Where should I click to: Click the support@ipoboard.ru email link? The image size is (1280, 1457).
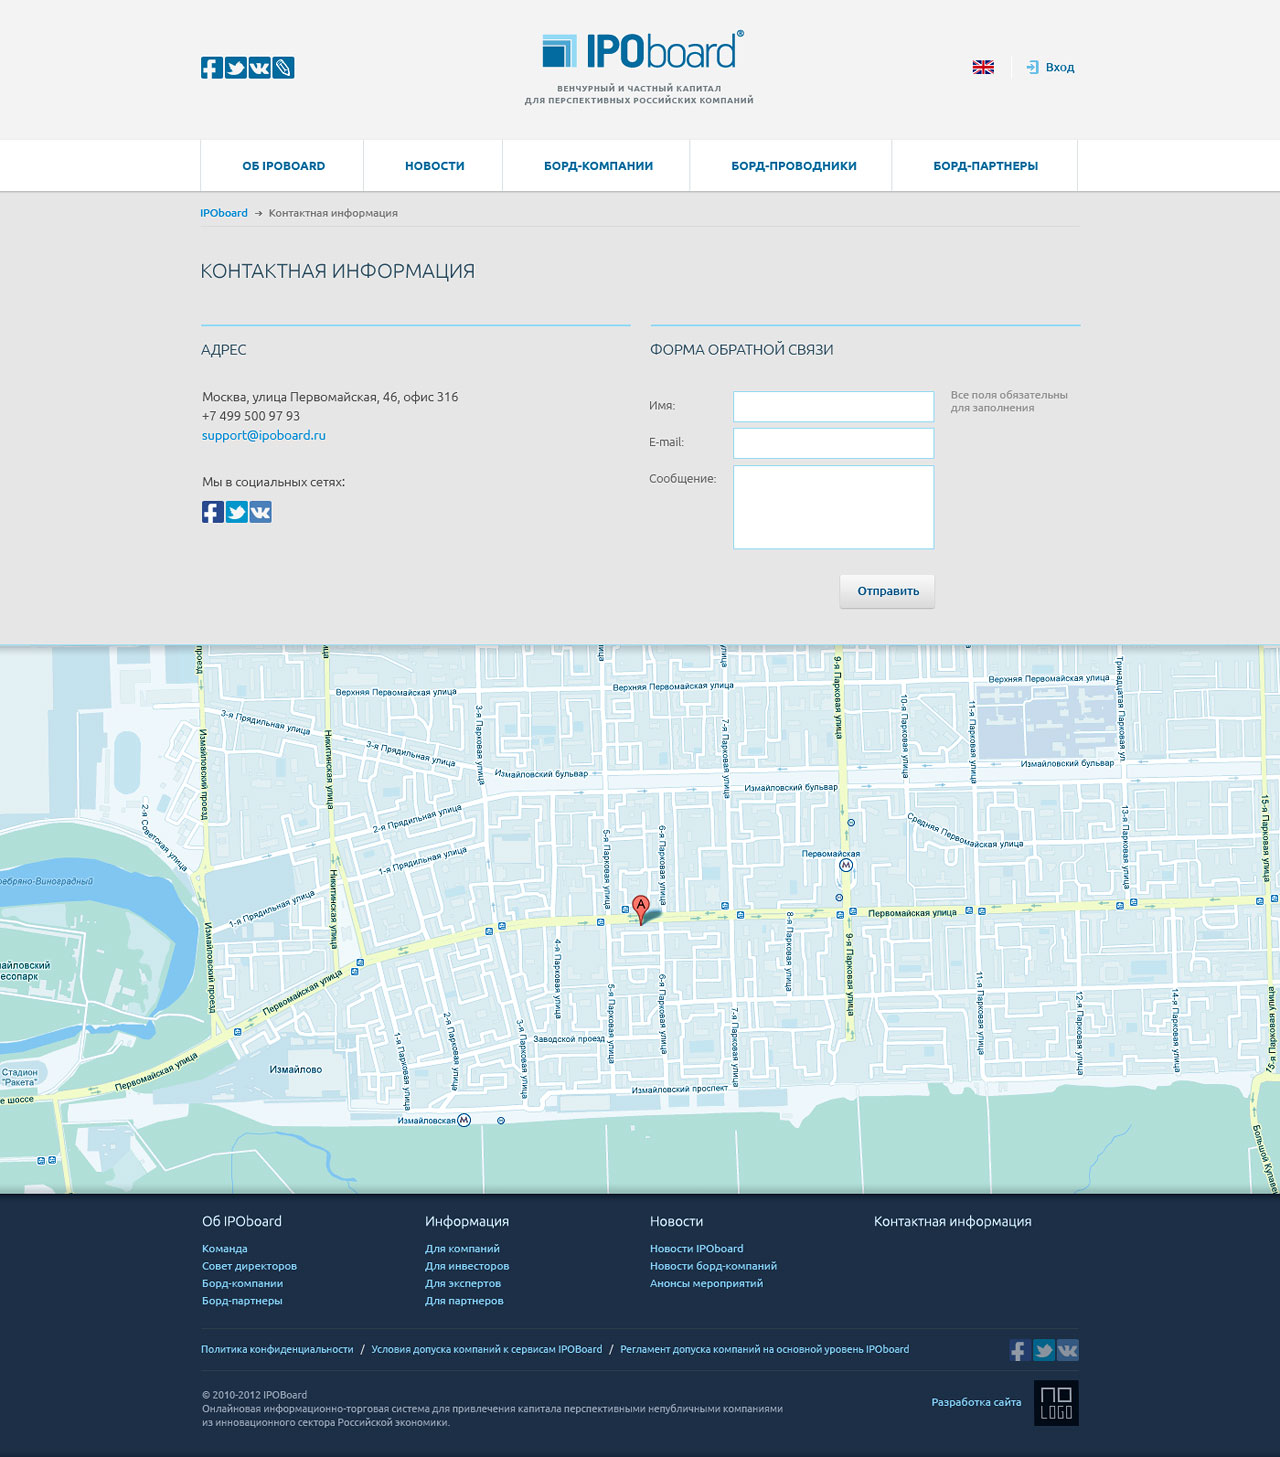click(264, 435)
